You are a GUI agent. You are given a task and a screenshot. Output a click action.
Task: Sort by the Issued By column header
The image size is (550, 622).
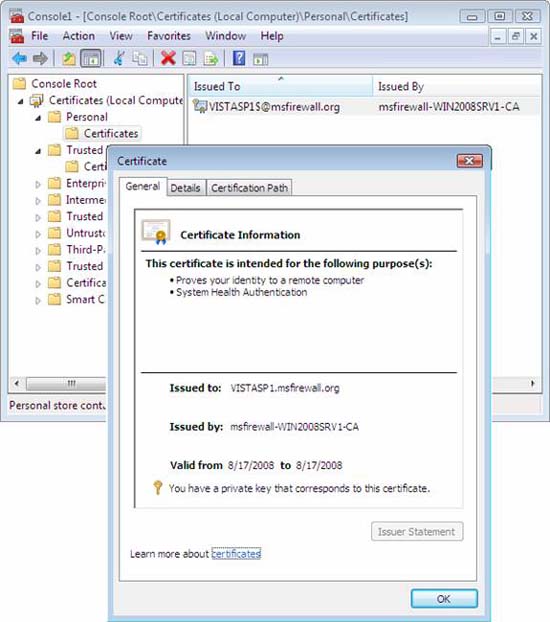456,86
